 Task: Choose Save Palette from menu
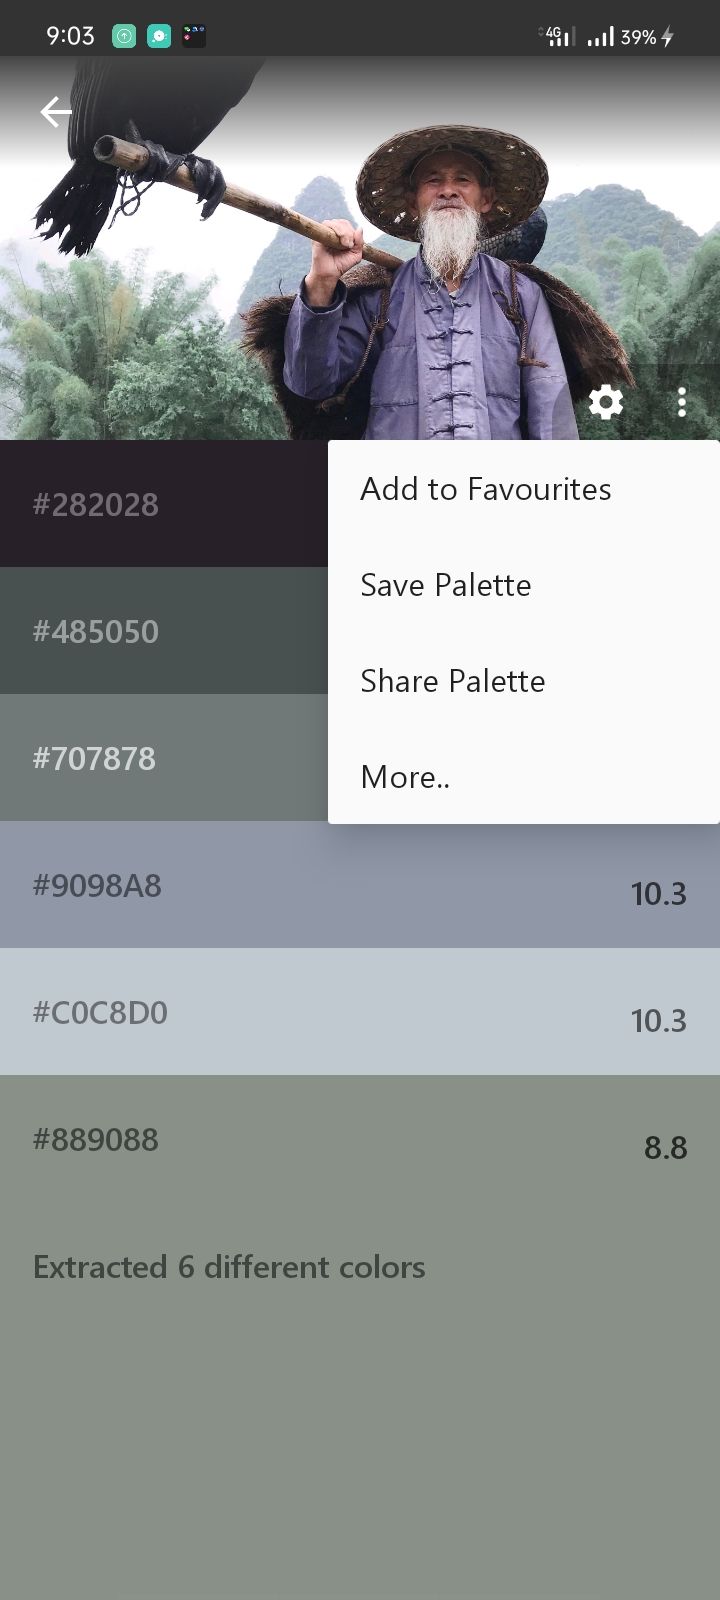coord(446,585)
